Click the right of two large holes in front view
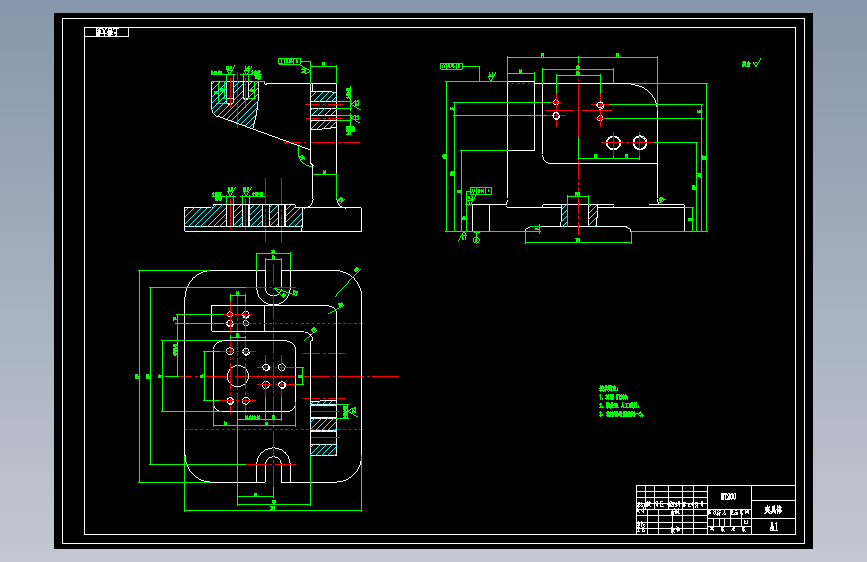 point(640,143)
